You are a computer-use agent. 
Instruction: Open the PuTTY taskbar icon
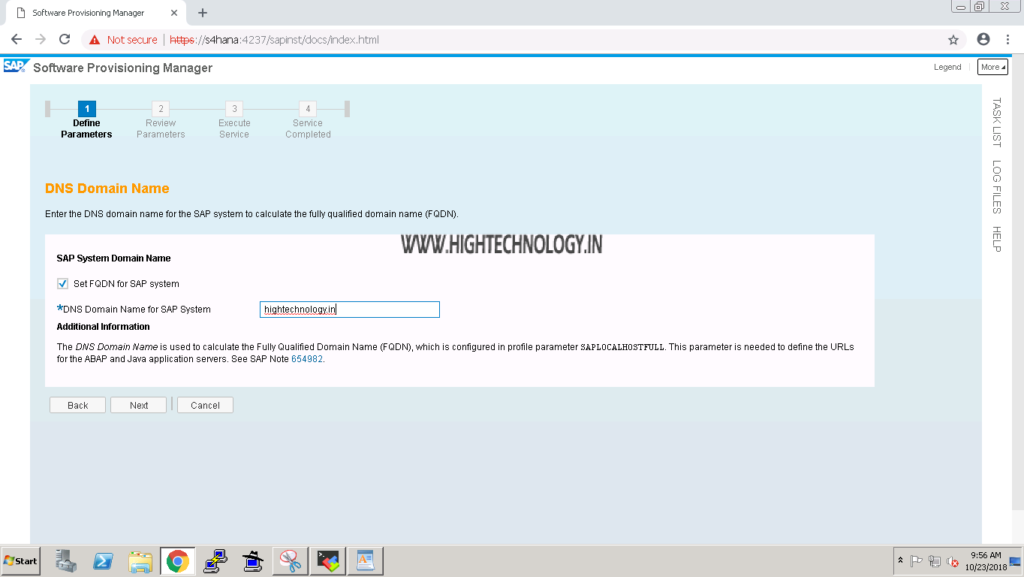tap(215, 561)
